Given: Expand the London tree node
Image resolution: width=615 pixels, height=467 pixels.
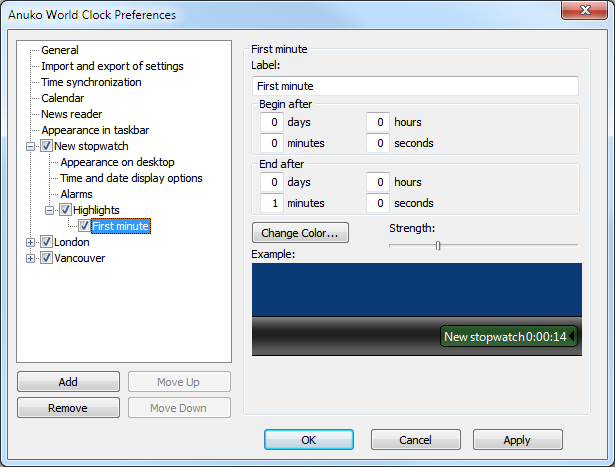Looking at the screenshot, I should tap(31, 242).
